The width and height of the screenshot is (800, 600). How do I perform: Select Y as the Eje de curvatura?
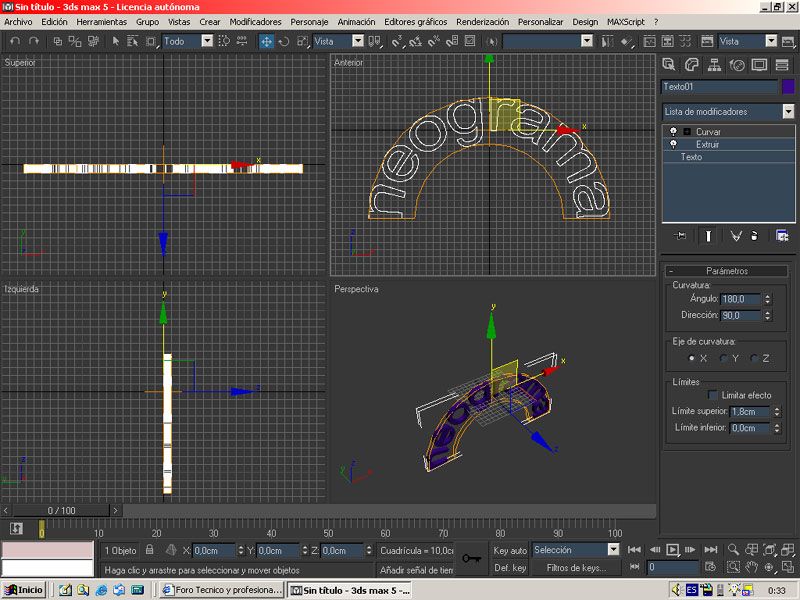click(723, 358)
